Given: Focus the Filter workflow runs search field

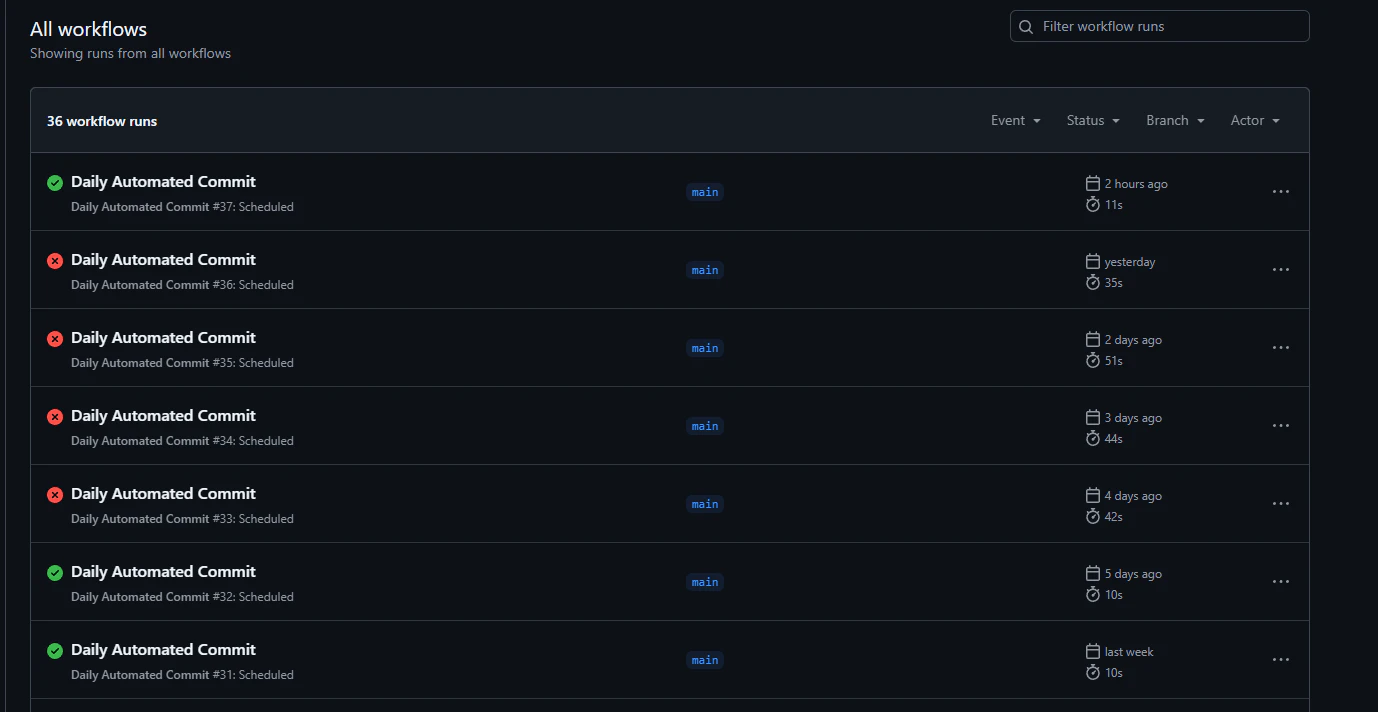Looking at the screenshot, I should coord(1160,26).
